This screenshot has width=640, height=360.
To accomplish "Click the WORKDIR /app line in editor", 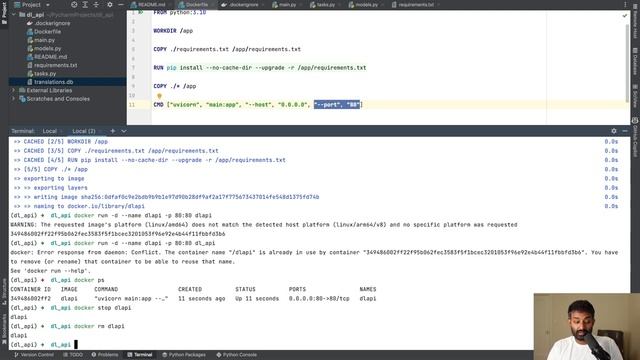I will pyautogui.click(x=173, y=31).
